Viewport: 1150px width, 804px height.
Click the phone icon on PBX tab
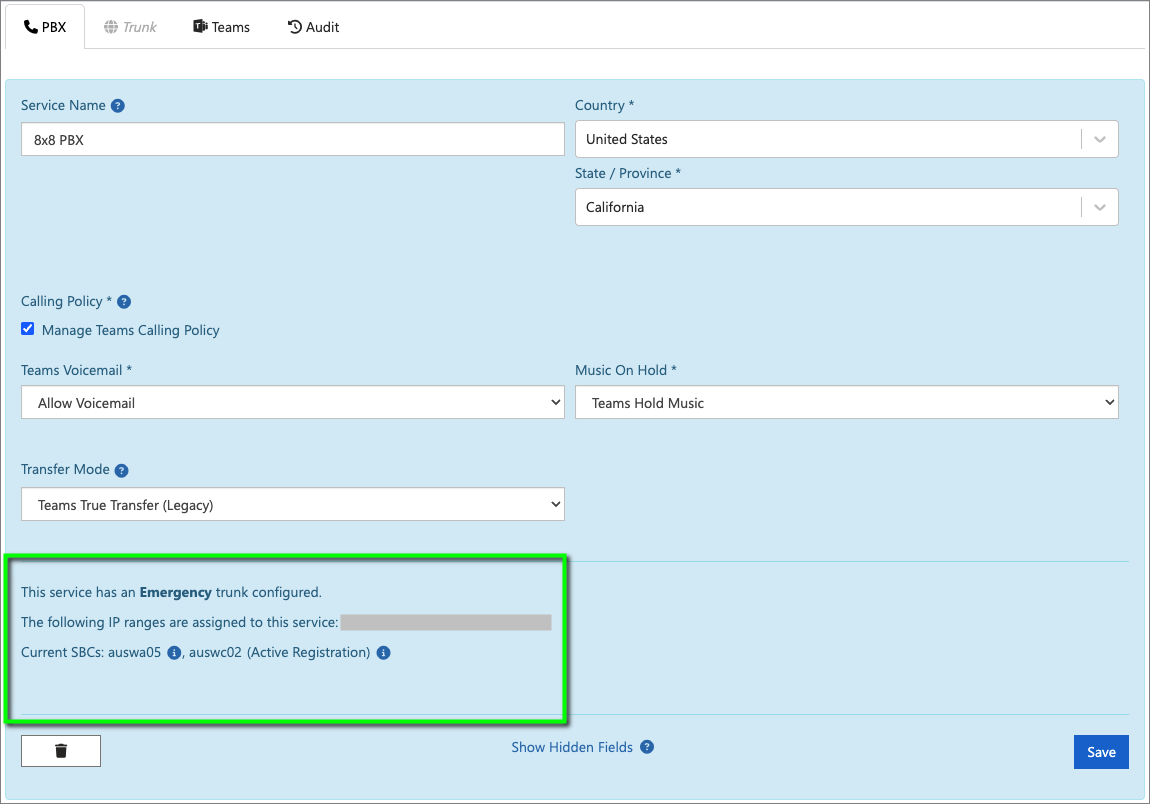point(31,27)
